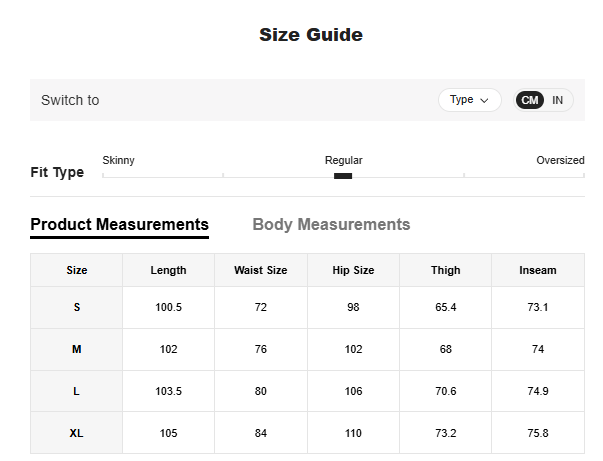603x461 pixels.
Task: Switch units to CM
Action: click(x=530, y=100)
